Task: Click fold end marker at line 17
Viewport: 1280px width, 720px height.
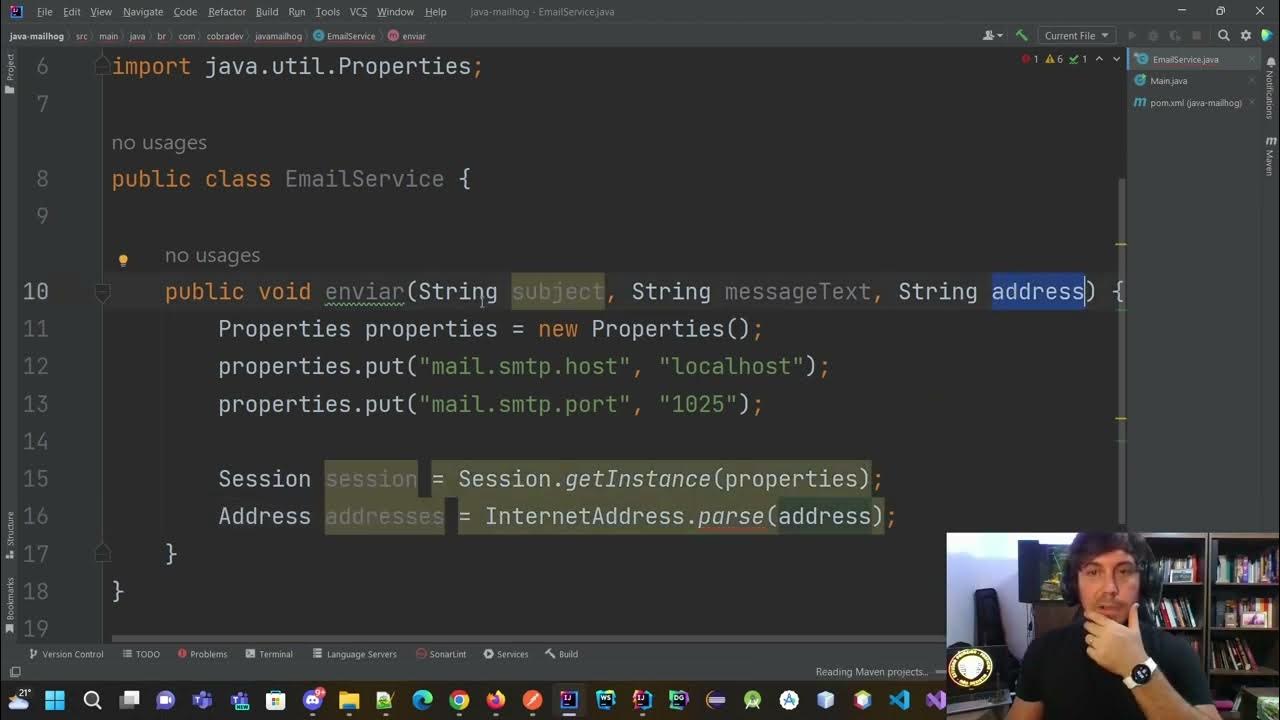Action: 102,553
